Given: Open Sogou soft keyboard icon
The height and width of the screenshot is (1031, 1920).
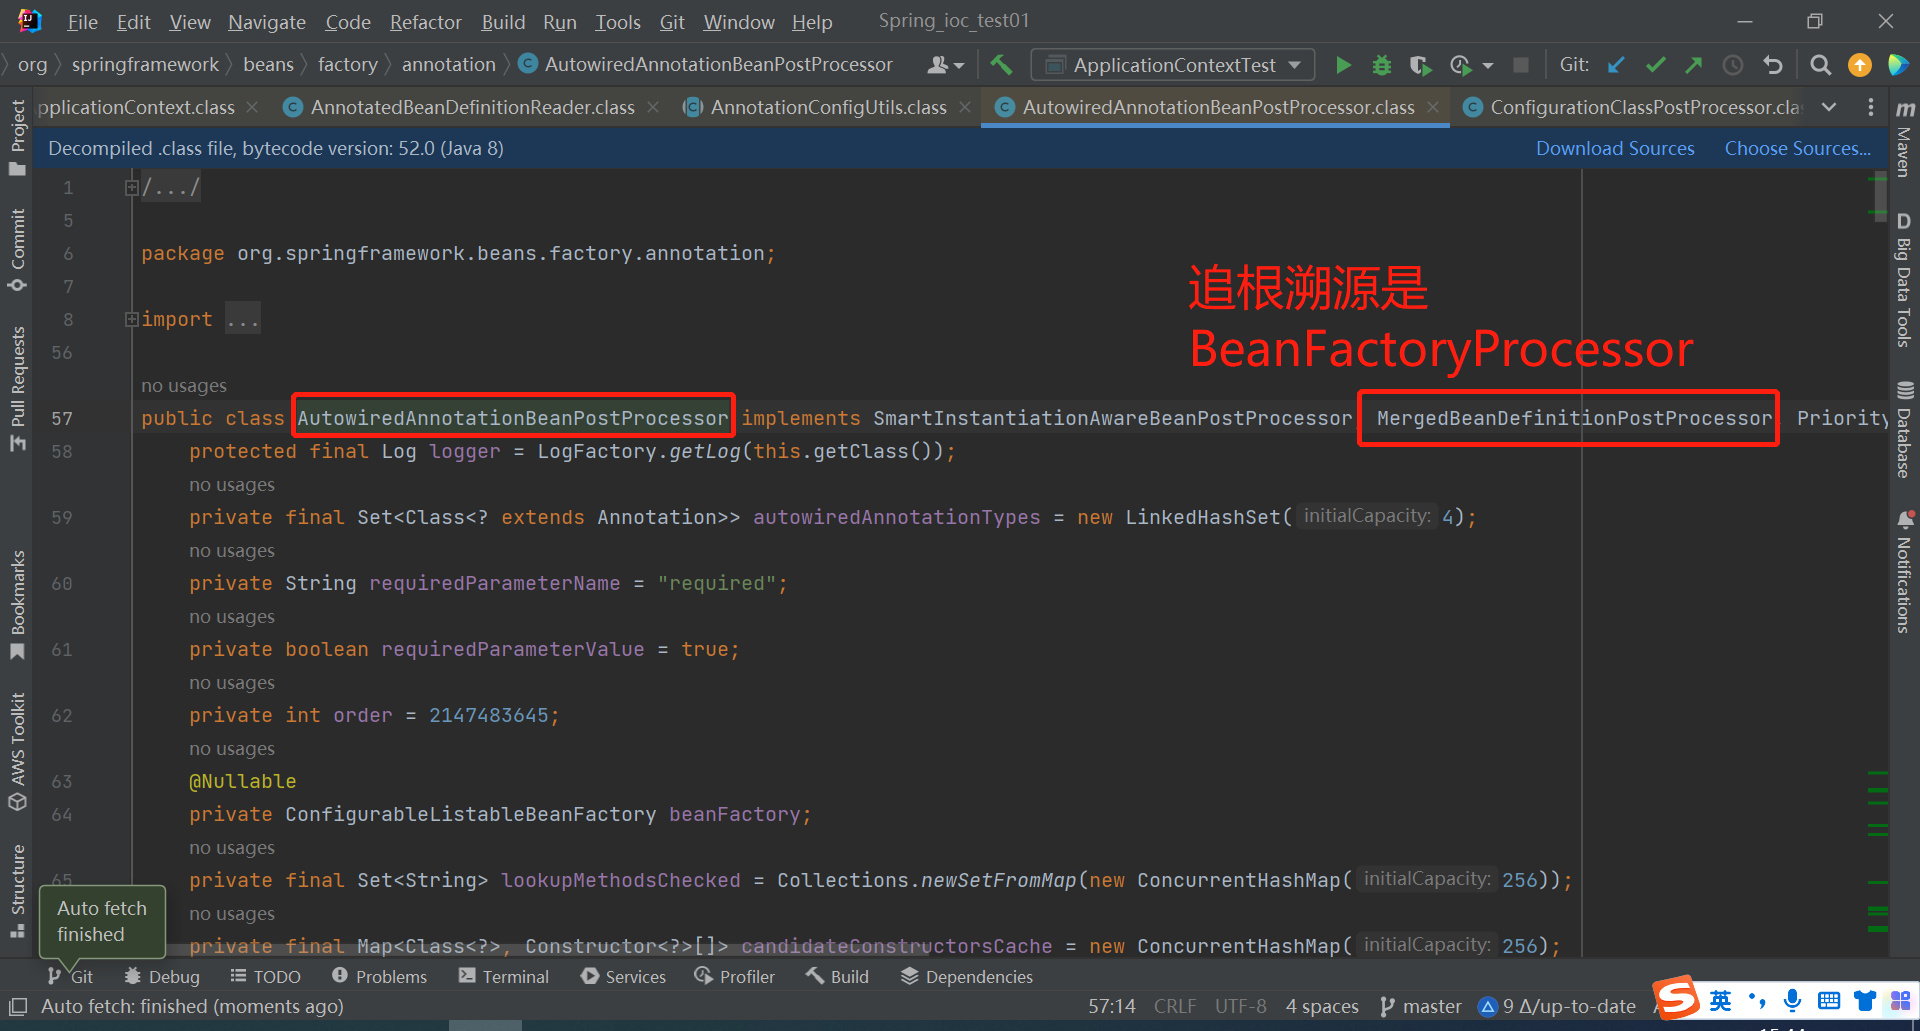Looking at the screenshot, I should [1829, 1000].
